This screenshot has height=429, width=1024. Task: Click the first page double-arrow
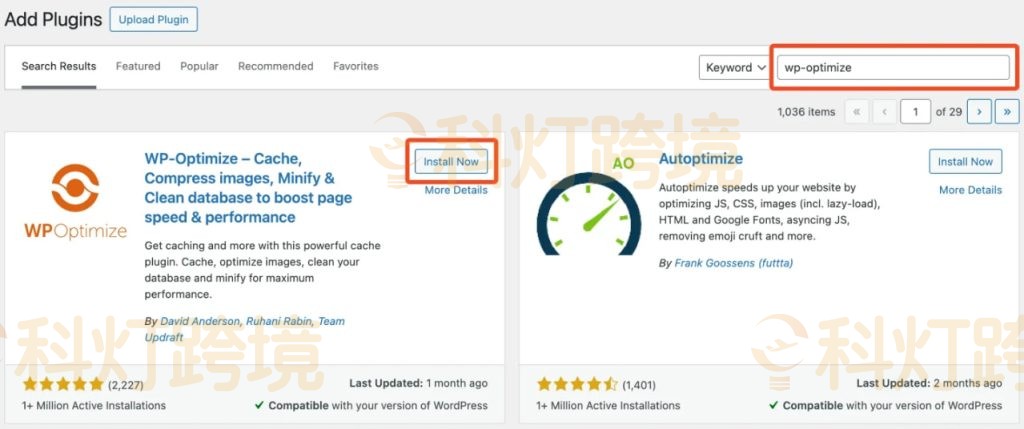857,112
